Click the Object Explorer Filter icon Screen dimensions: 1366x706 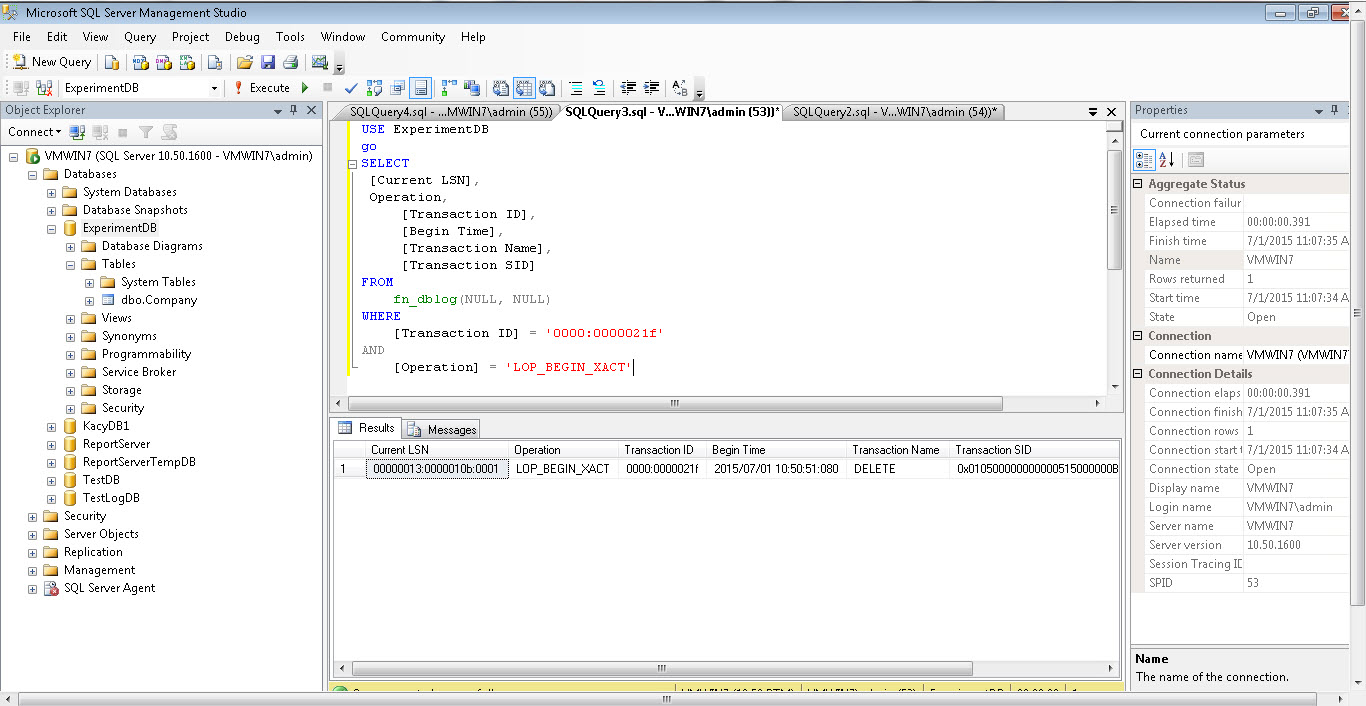(146, 132)
